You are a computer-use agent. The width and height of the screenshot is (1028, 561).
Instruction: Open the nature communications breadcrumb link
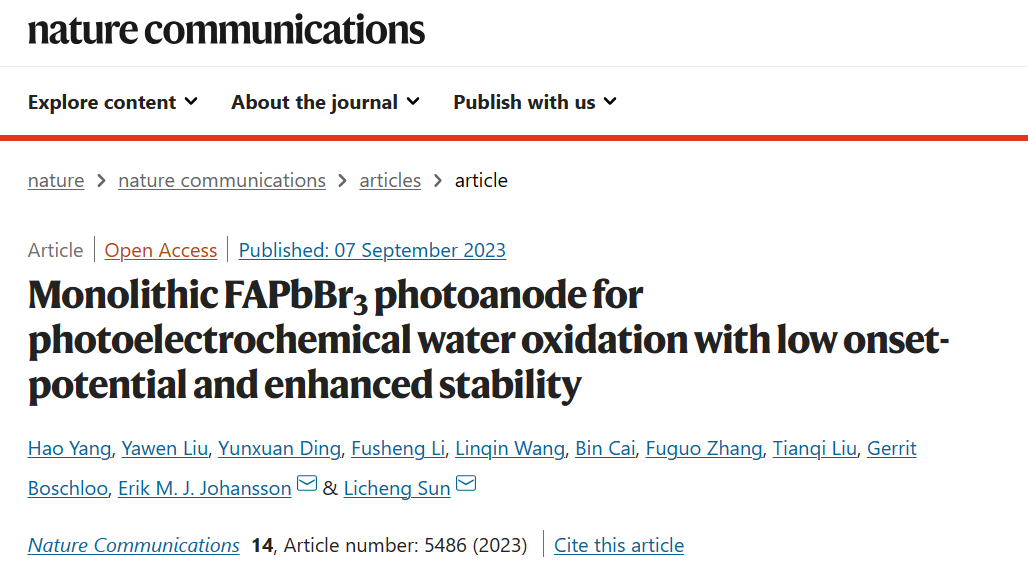coord(222,180)
